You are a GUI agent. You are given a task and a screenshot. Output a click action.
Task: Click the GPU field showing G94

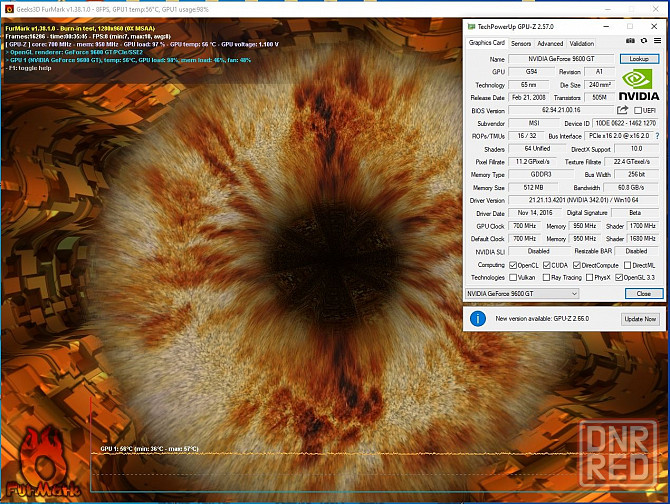pyautogui.click(x=532, y=72)
